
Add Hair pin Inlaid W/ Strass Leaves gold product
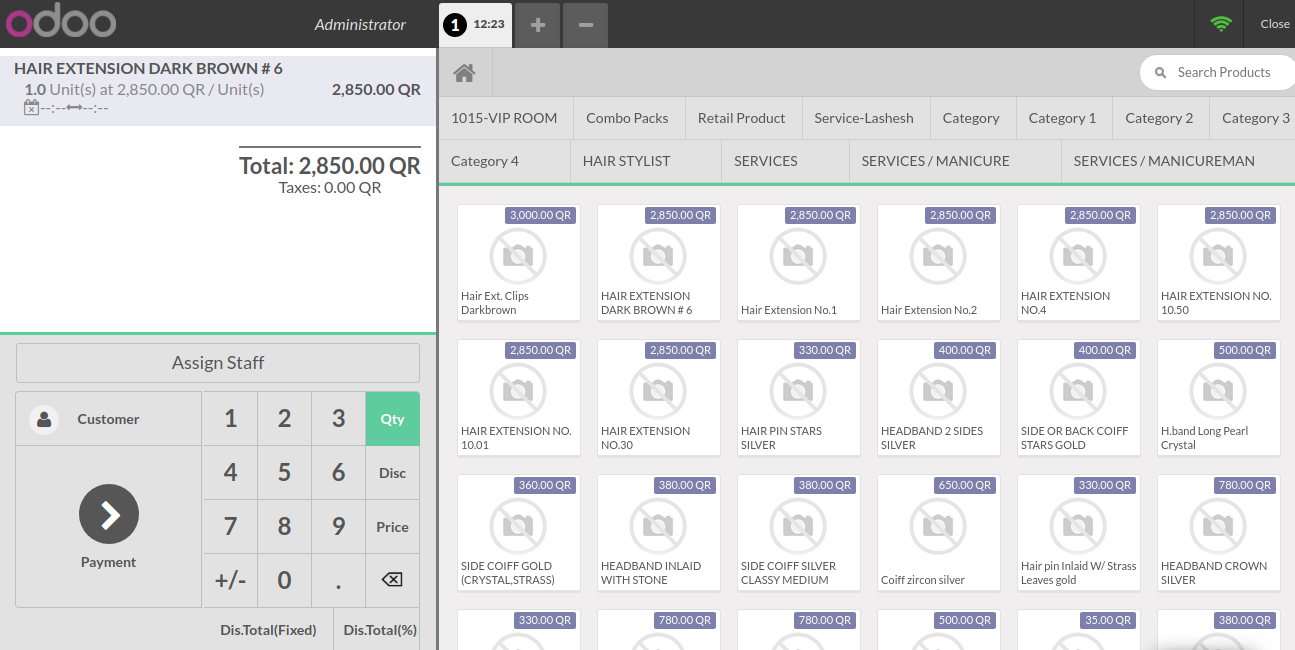(x=1079, y=533)
